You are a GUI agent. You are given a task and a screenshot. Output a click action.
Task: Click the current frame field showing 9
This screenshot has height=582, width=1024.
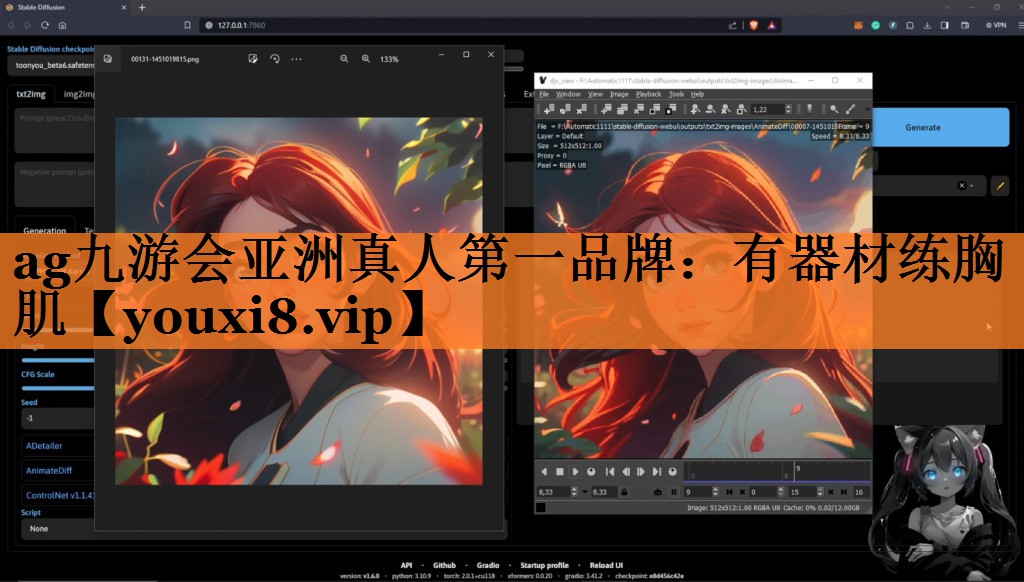point(697,492)
